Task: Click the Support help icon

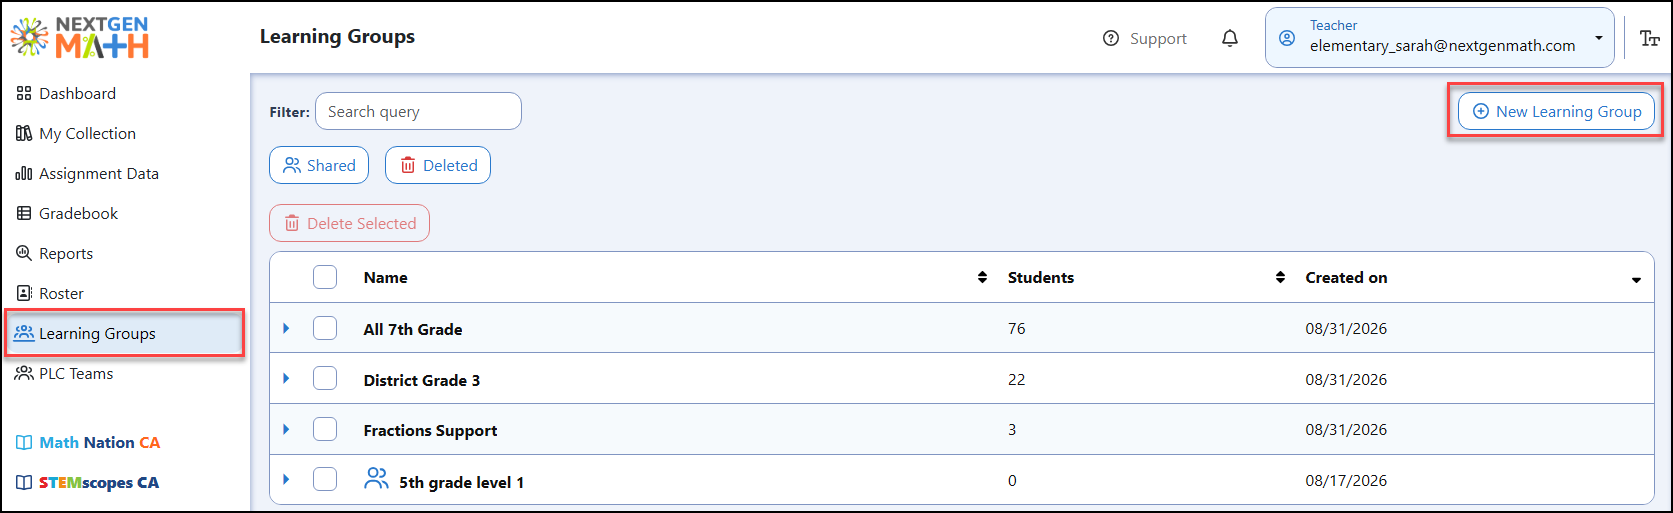Action: (1111, 38)
